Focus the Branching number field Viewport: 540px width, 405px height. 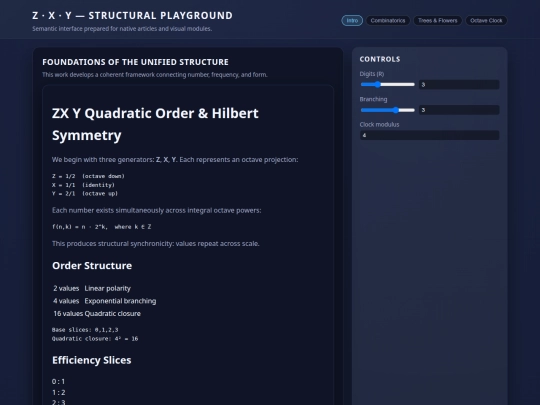[459, 110]
